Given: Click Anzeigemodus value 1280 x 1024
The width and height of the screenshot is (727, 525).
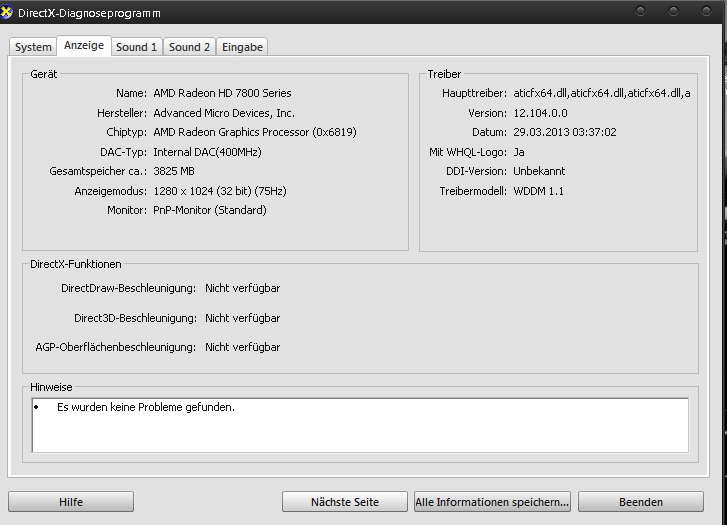Looking at the screenshot, I should [220, 191].
